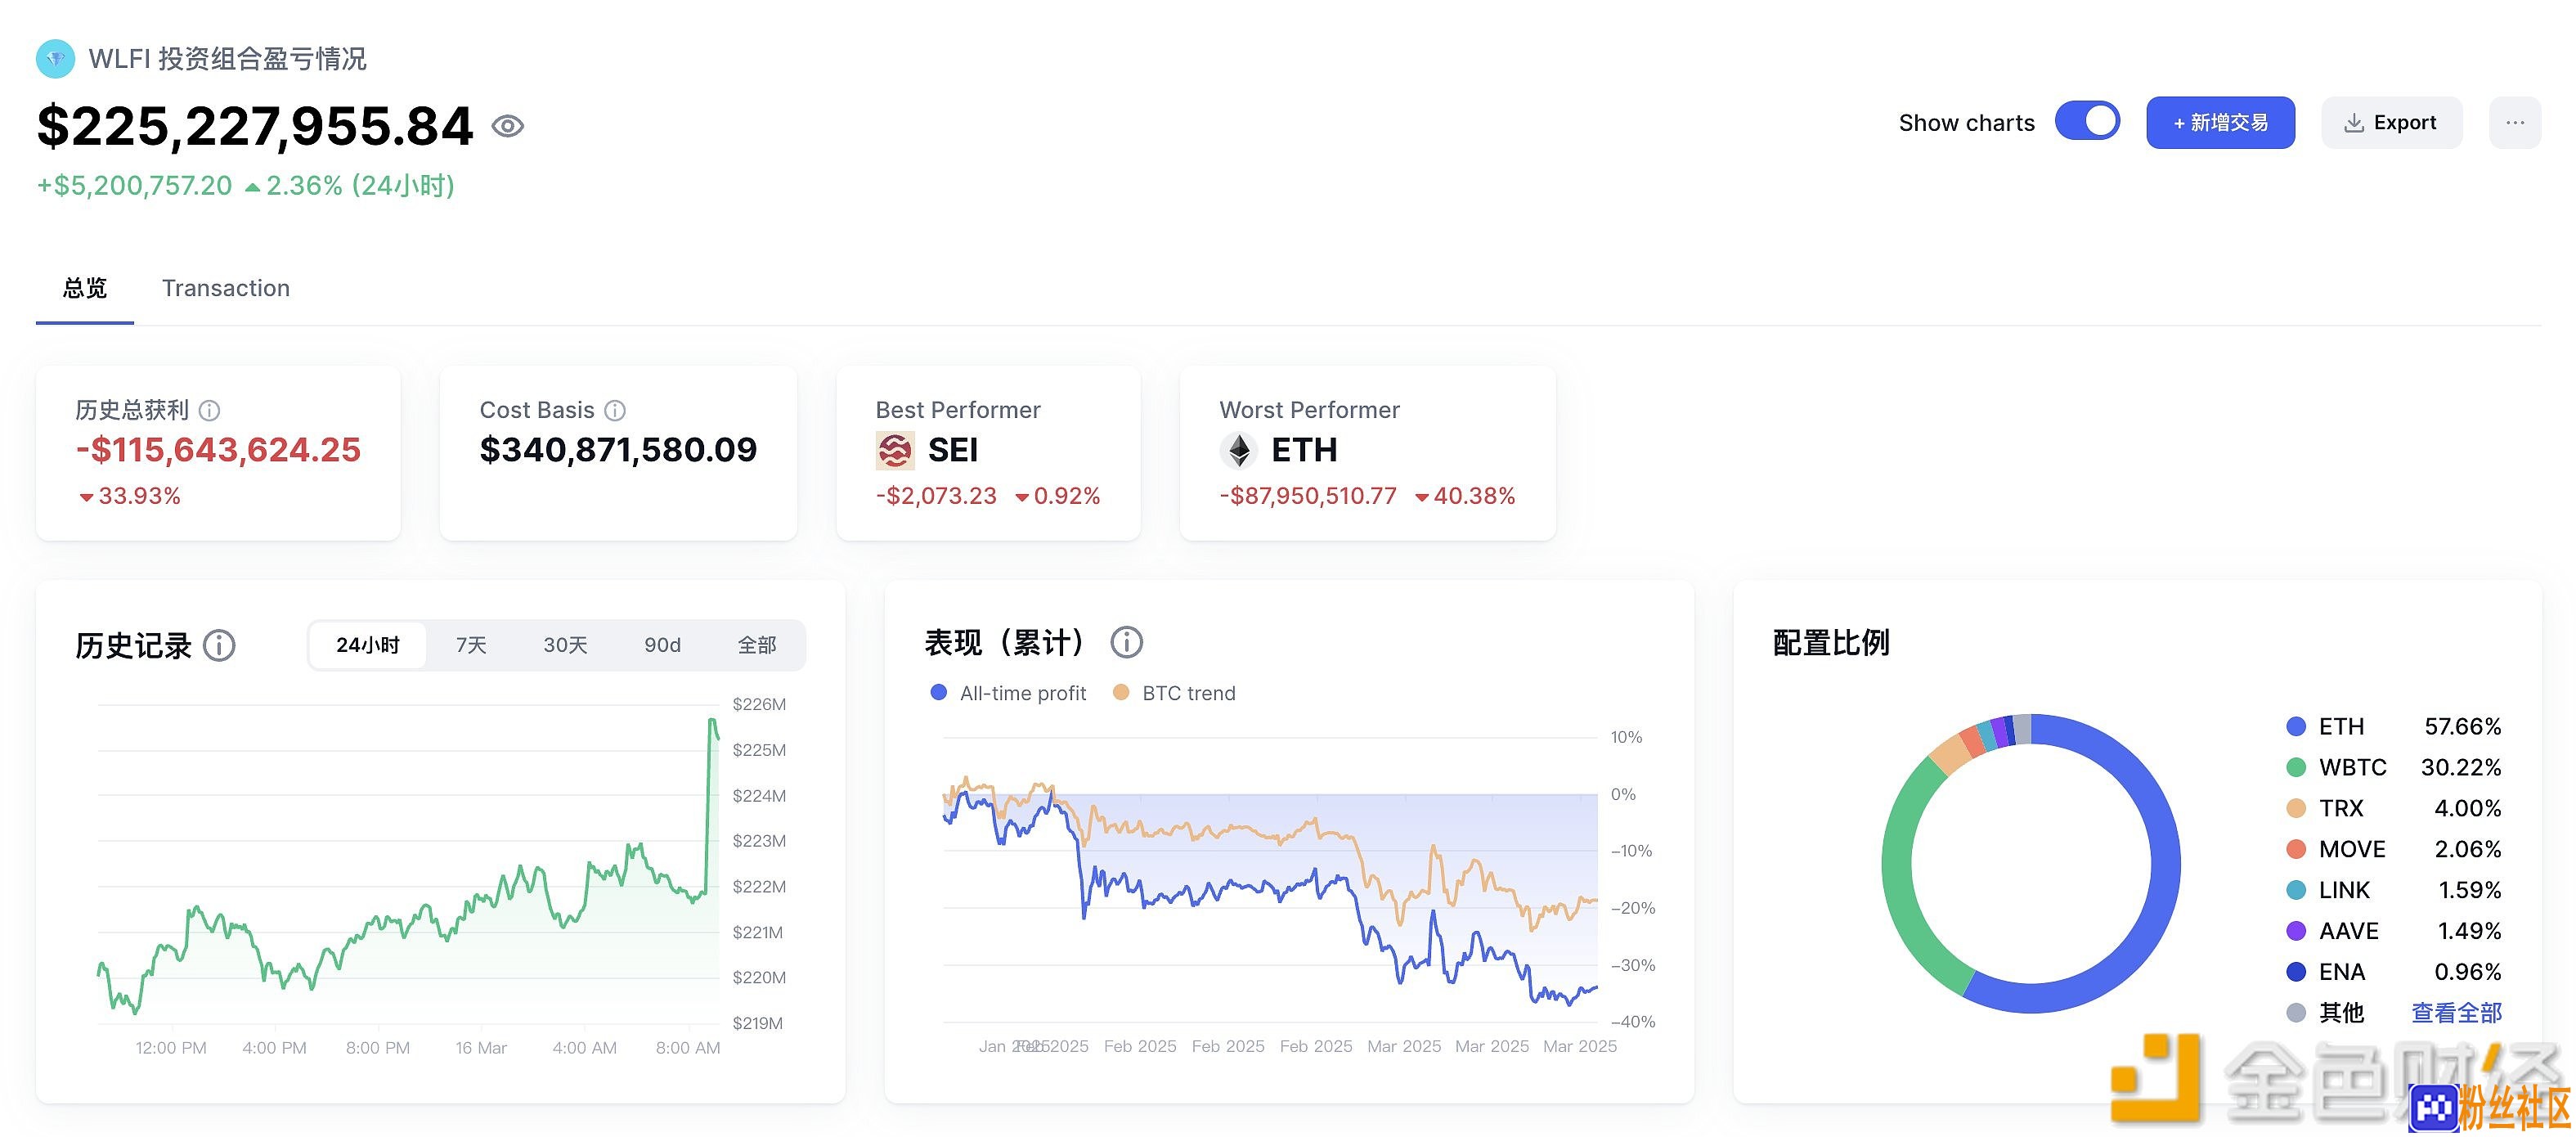Click the SEI token icon
The image size is (2576, 1137).
click(895, 451)
